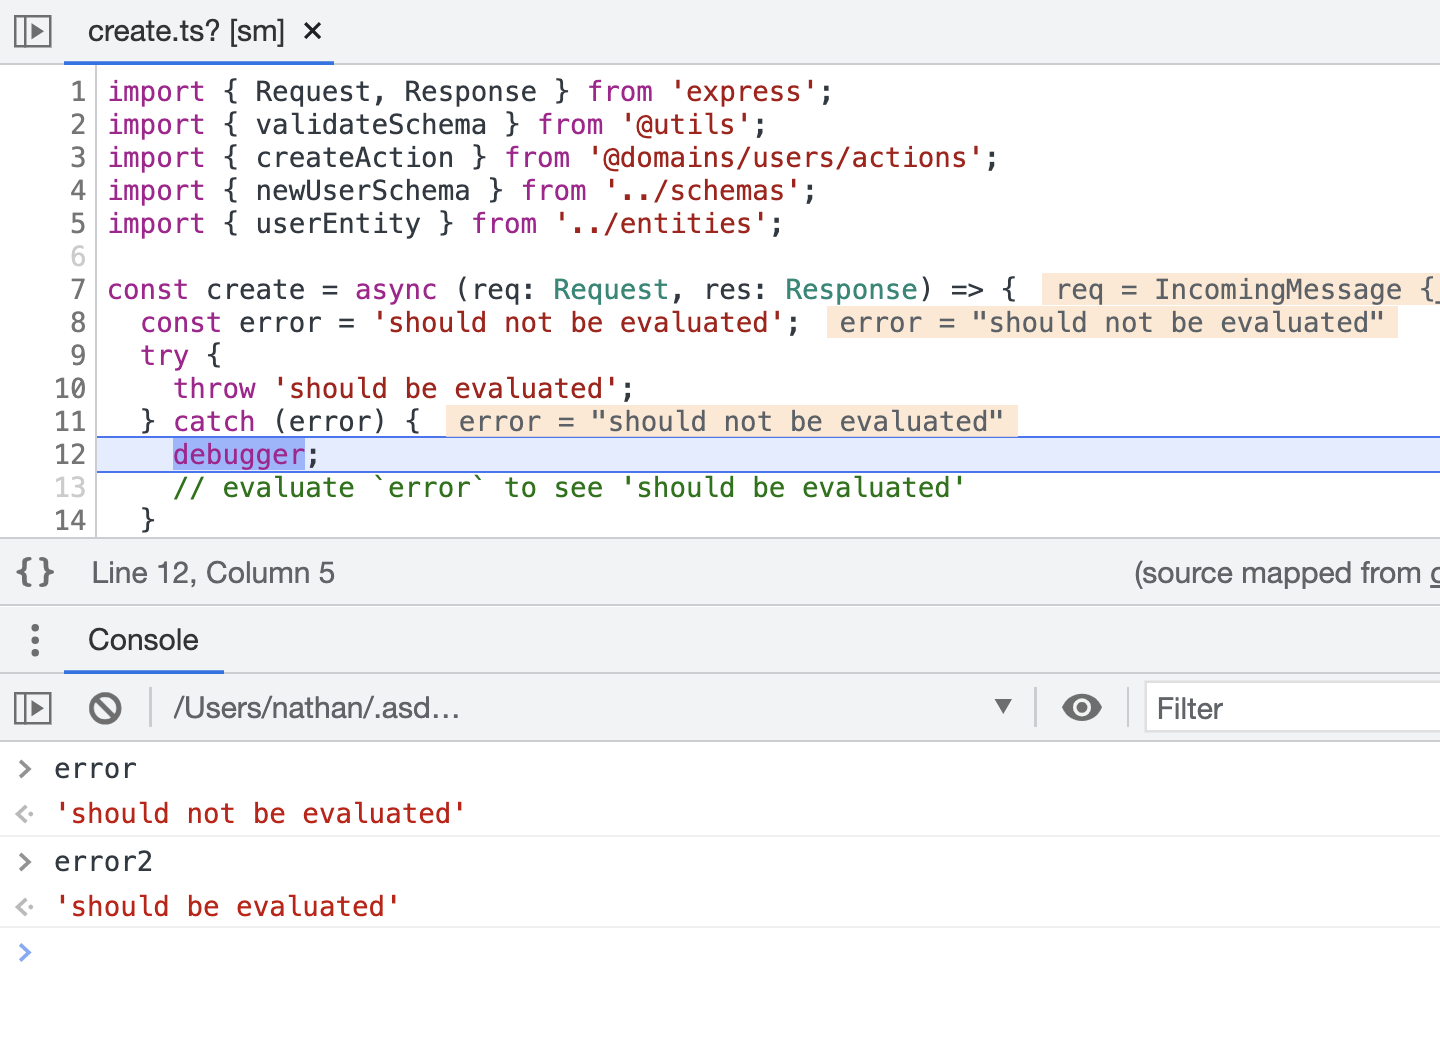Close the create.ts file tab
Screen dimensions: 1440x1060
pyautogui.click(x=311, y=31)
